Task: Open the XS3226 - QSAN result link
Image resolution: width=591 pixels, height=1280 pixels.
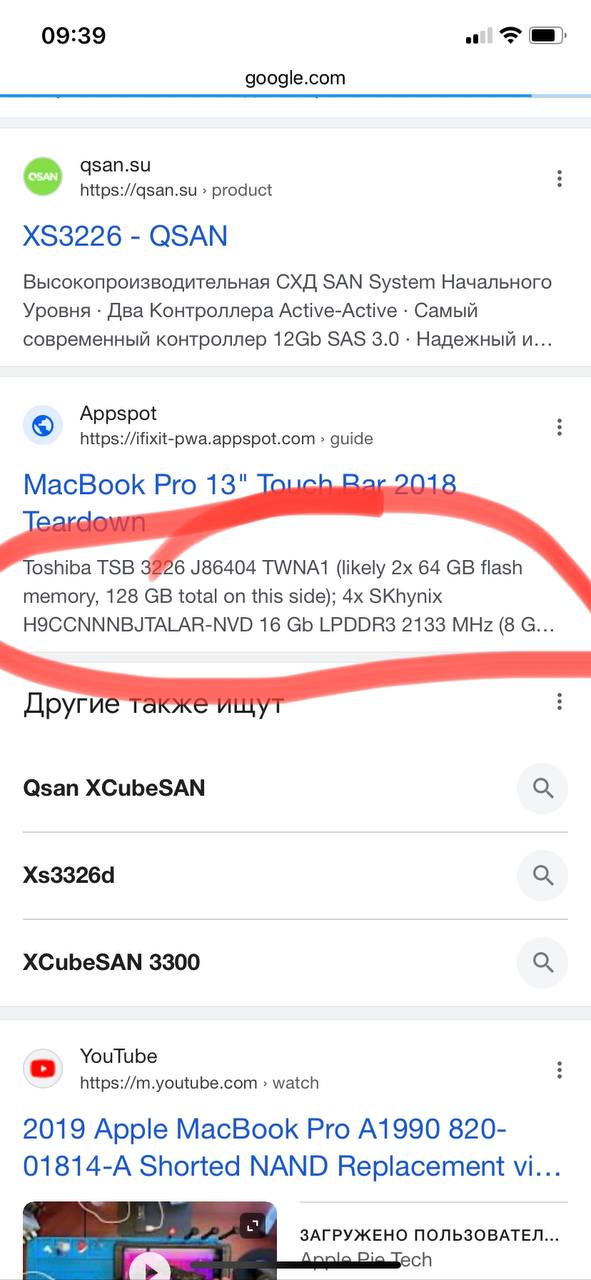Action: coord(126,237)
